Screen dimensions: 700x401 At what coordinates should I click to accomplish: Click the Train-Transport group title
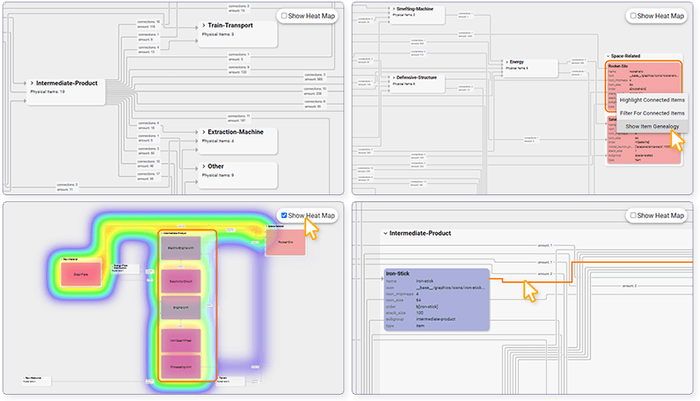tap(230, 25)
